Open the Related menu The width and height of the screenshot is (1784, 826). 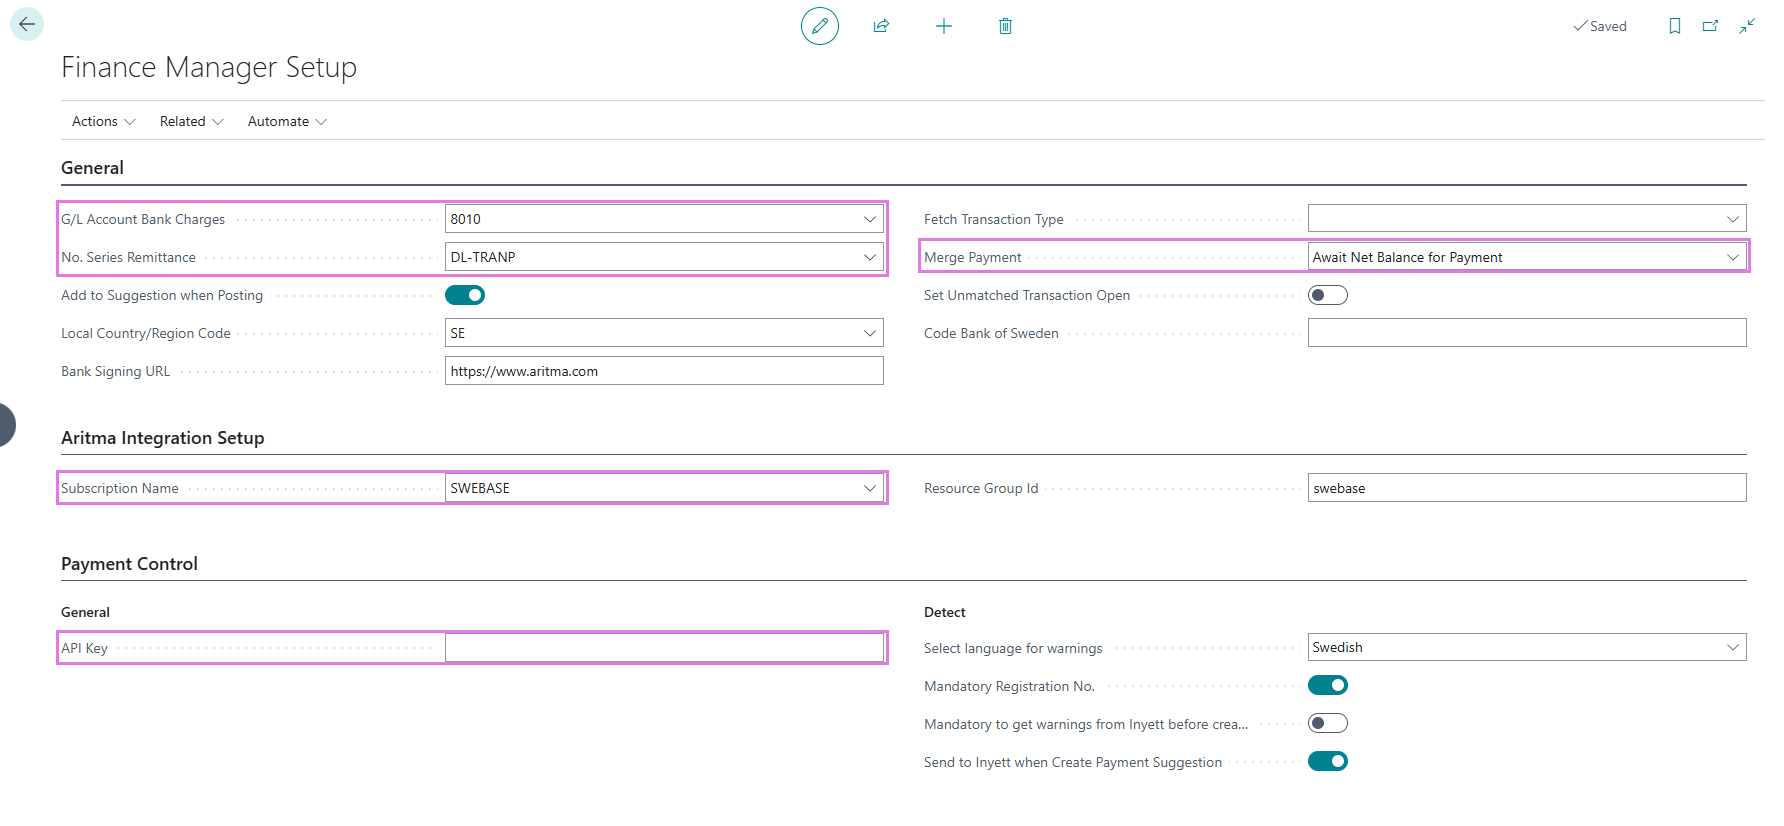[x=192, y=121]
